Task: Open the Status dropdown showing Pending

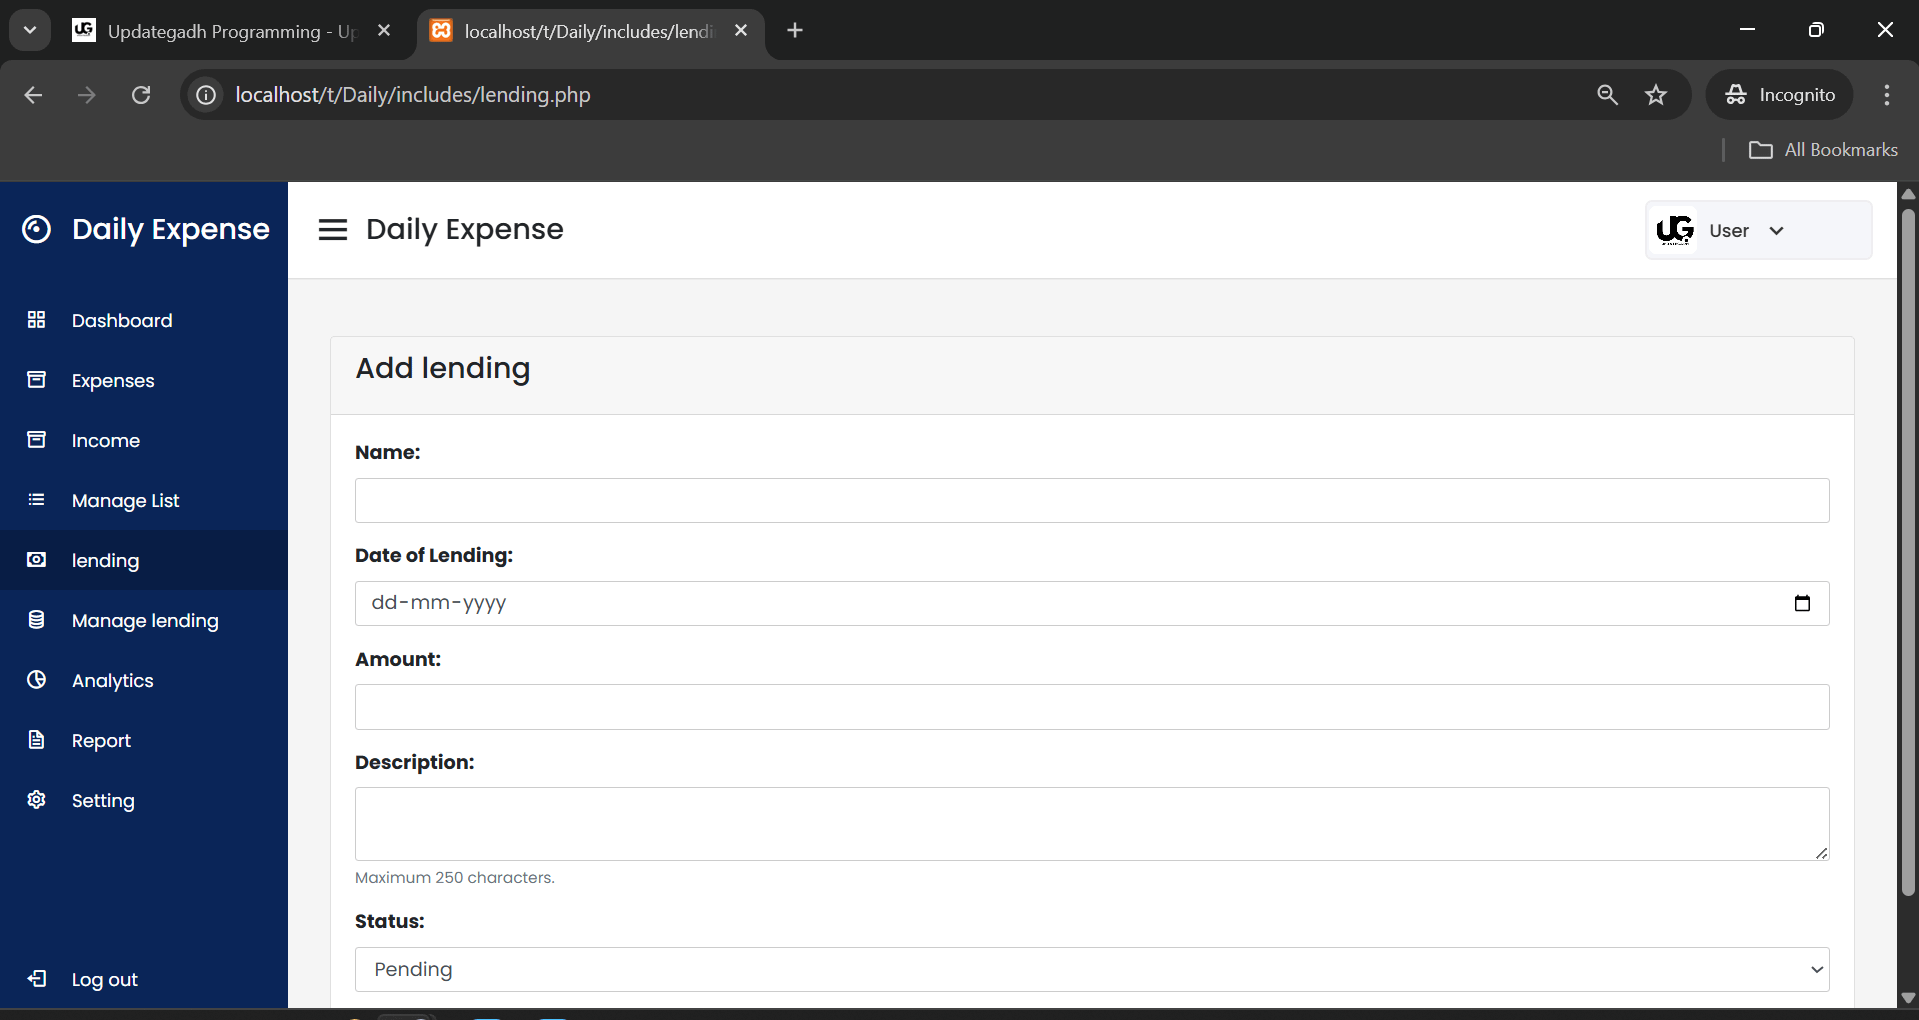Action: pyautogui.click(x=1090, y=969)
